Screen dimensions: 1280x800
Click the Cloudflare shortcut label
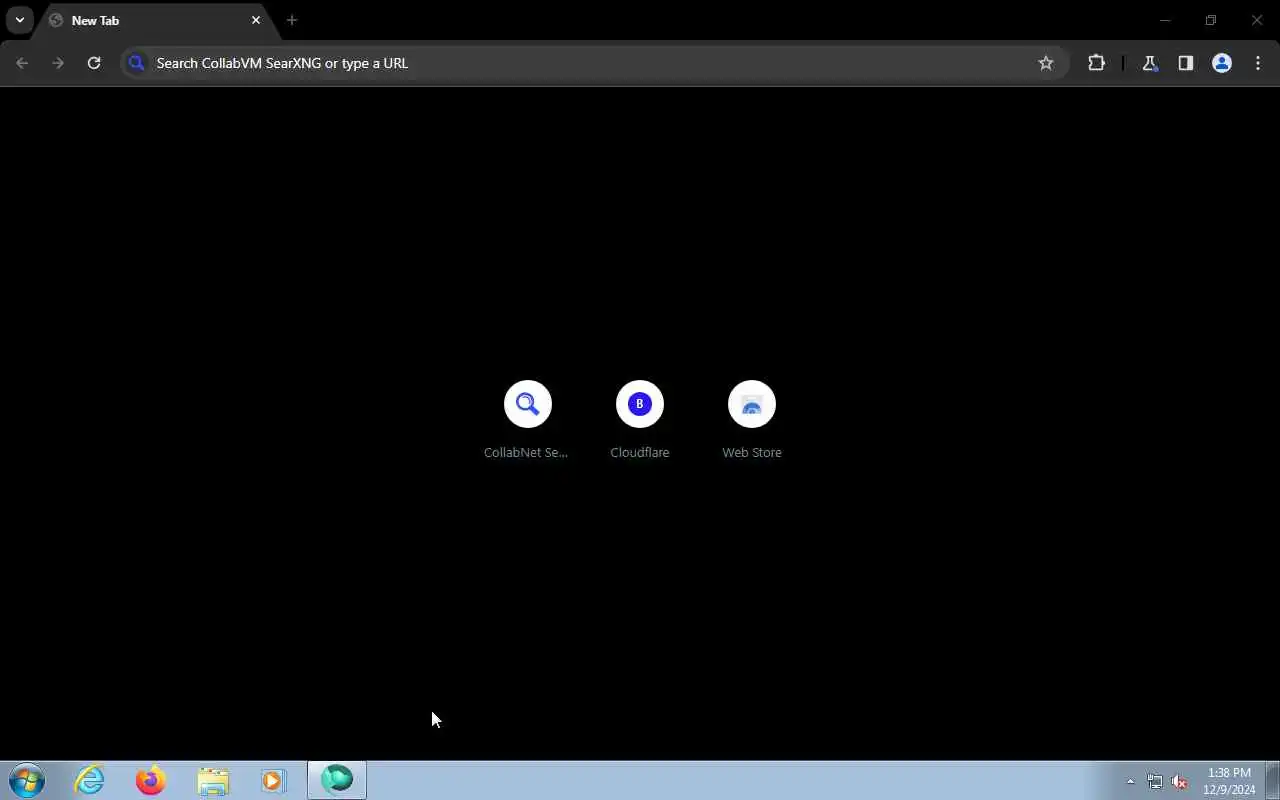(x=640, y=453)
